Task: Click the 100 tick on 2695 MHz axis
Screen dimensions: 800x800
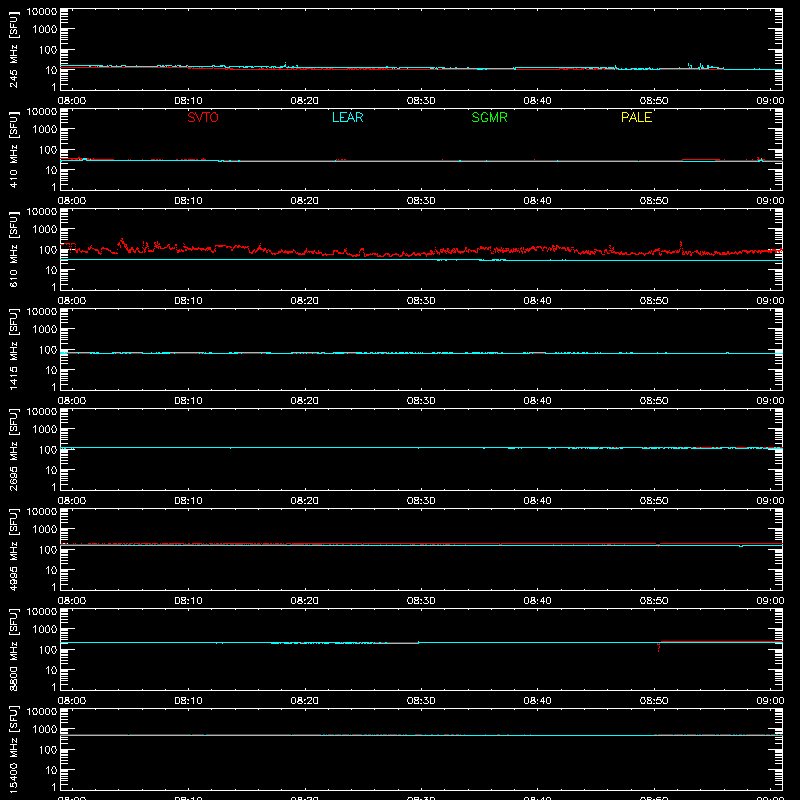Action: [48, 450]
